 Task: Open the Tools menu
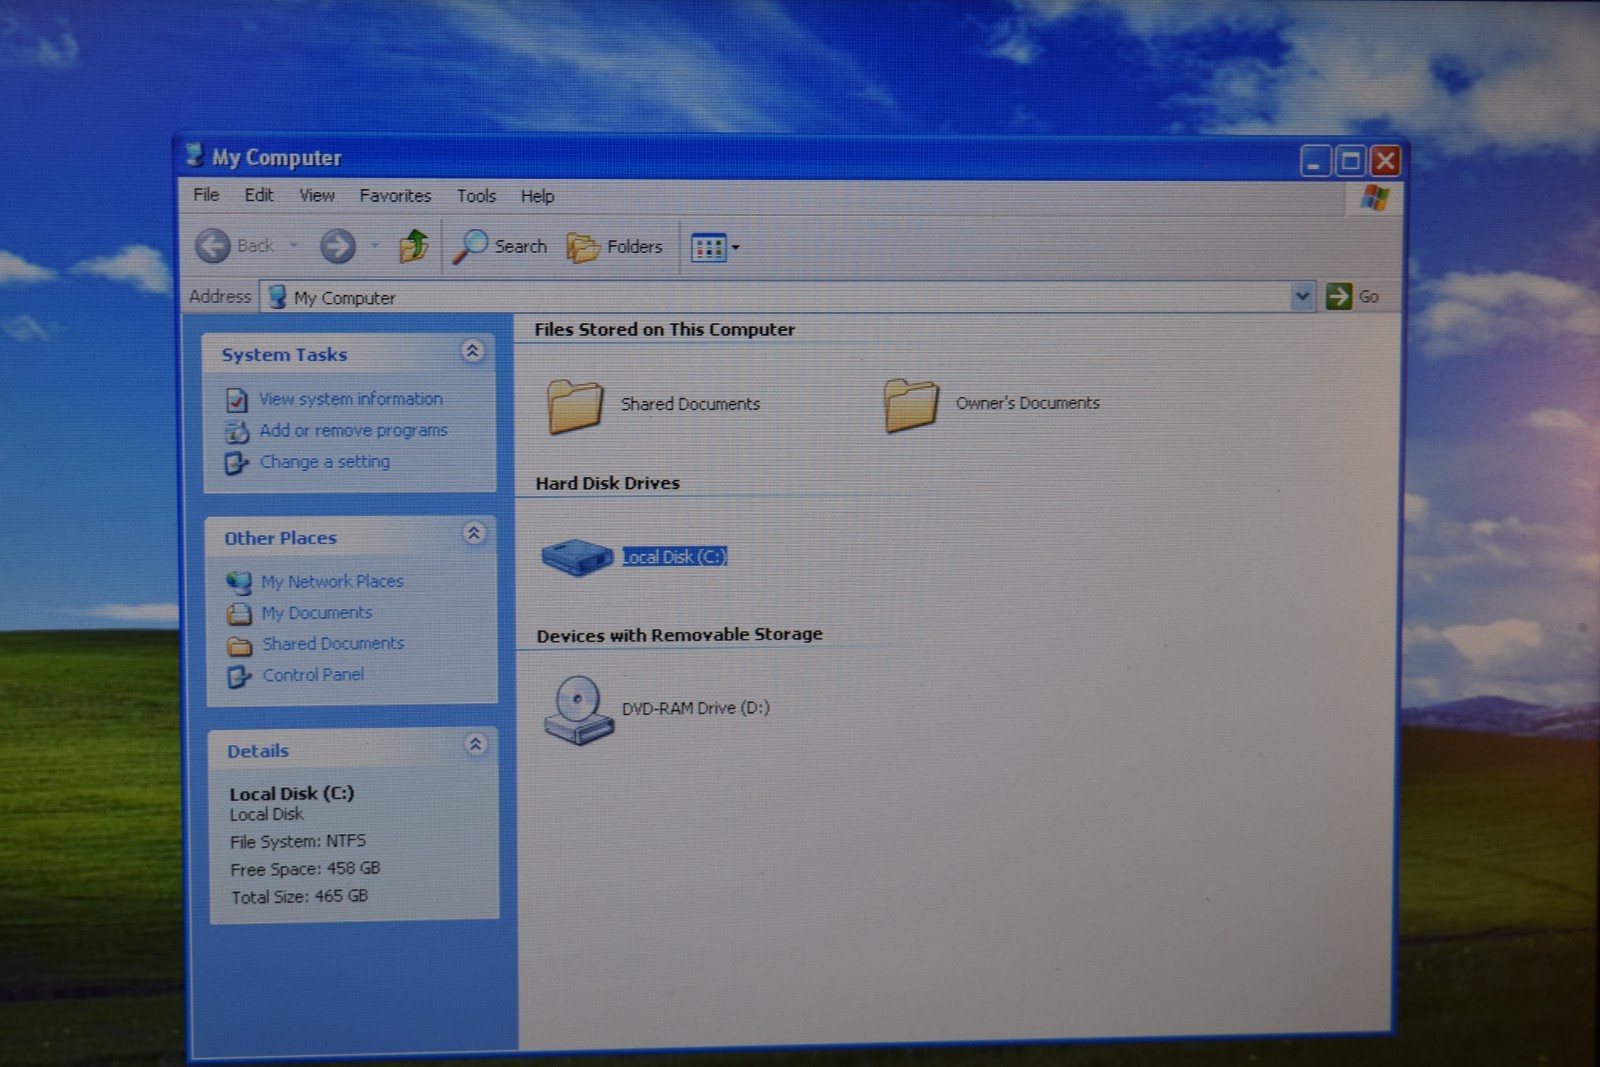pos(476,196)
